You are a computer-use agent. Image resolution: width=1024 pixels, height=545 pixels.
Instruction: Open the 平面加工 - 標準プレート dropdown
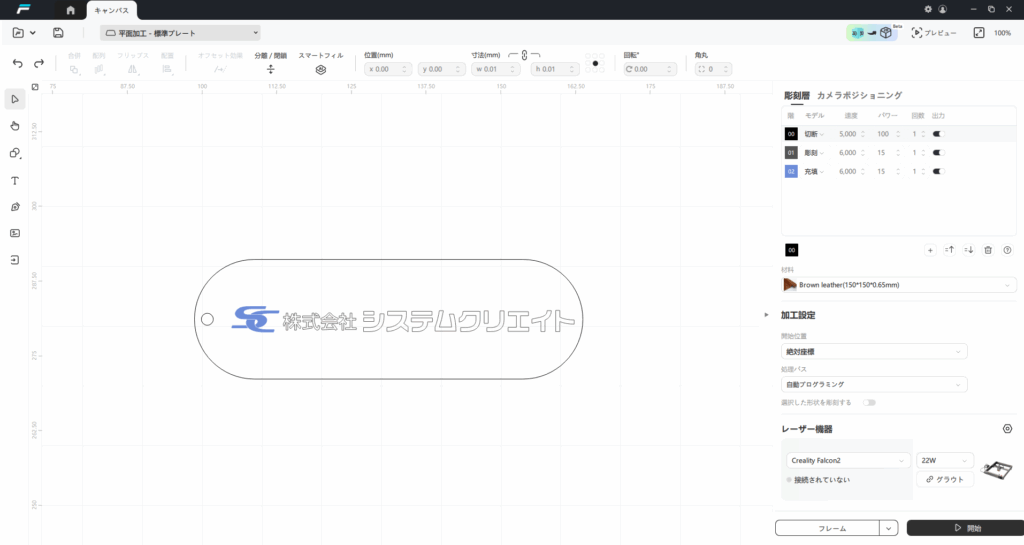pos(181,33)
